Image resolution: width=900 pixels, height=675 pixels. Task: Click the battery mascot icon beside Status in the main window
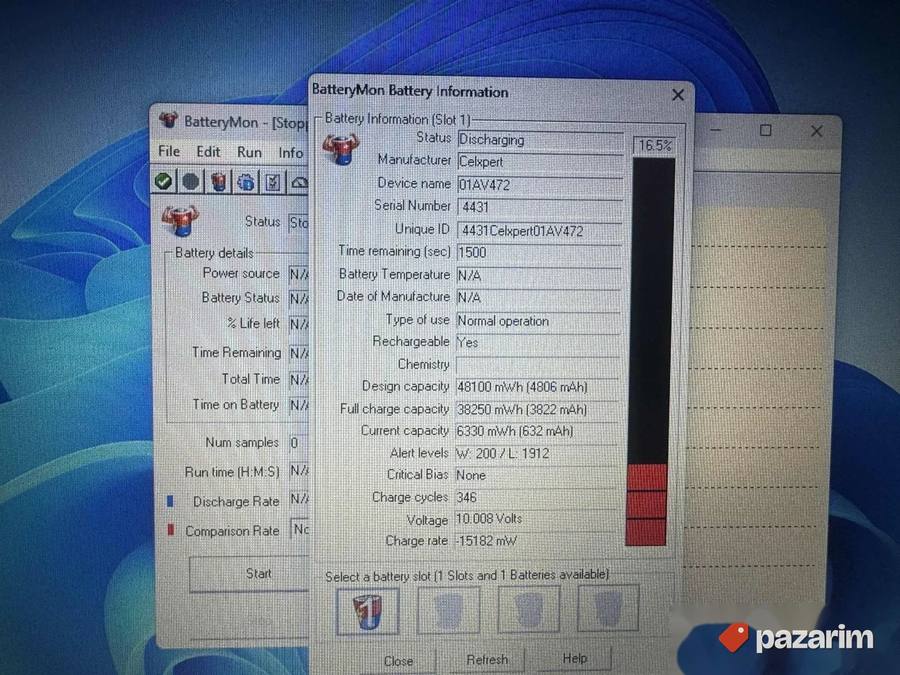click(181, 220)
